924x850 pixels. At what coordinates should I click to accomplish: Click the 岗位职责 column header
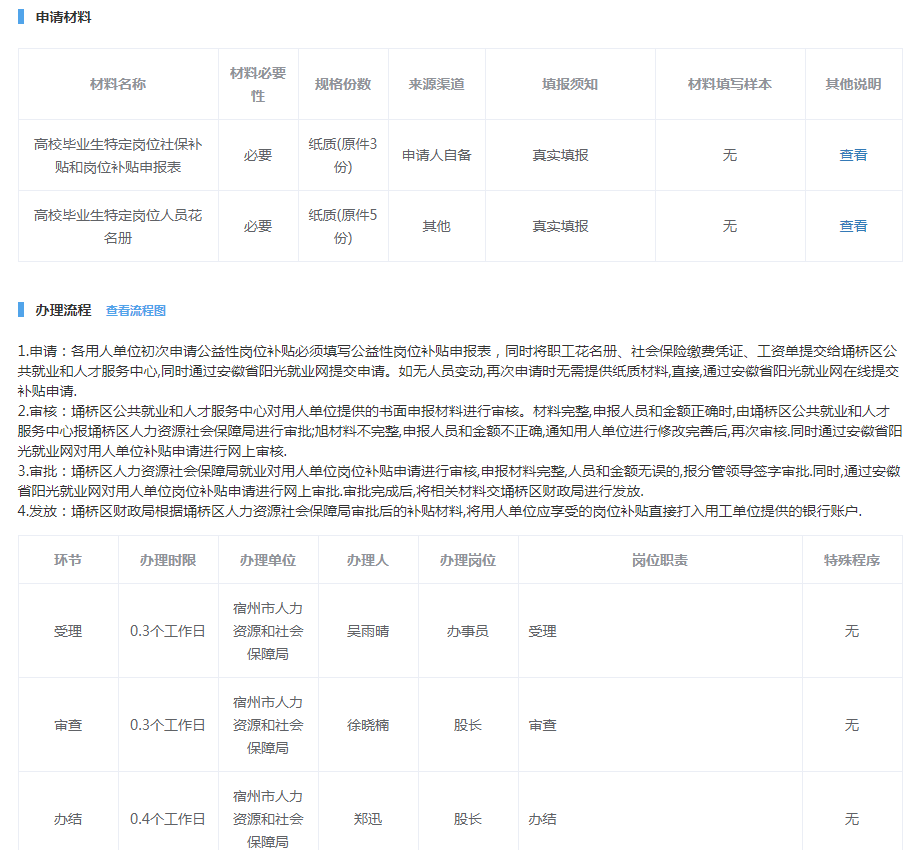click(x=659, y=560)
